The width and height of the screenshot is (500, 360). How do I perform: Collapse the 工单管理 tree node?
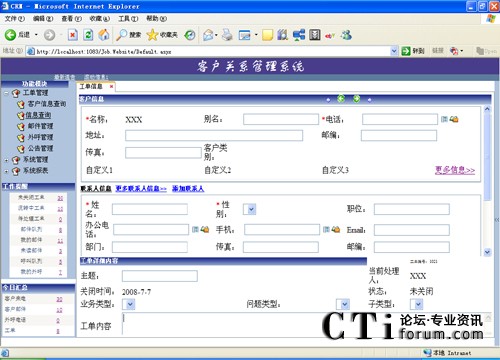(x=6, y=93)
